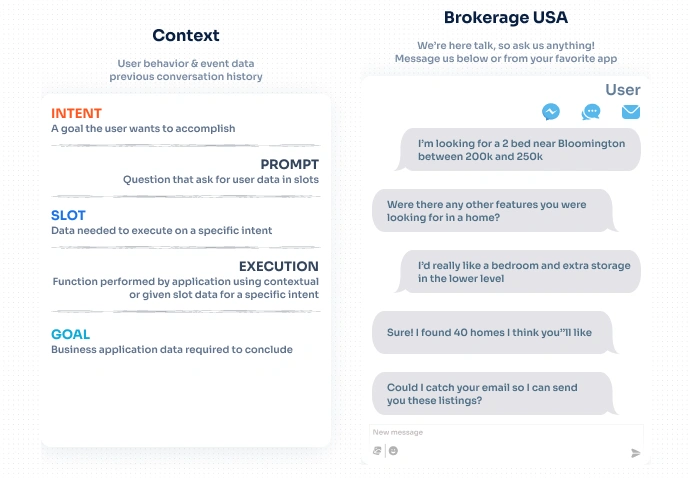Click the email envelope icon

[631, 112]
